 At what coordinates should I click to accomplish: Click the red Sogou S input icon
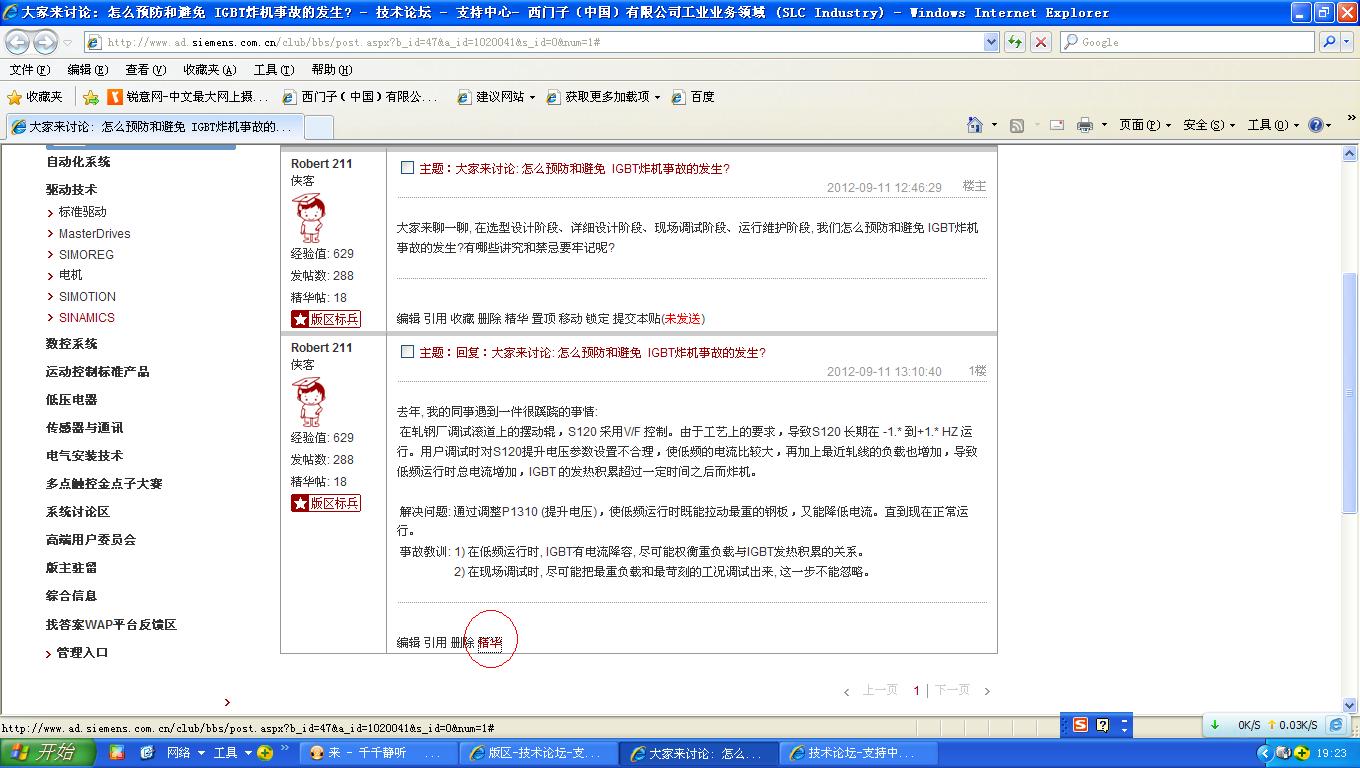click(x=1080, y=725)
